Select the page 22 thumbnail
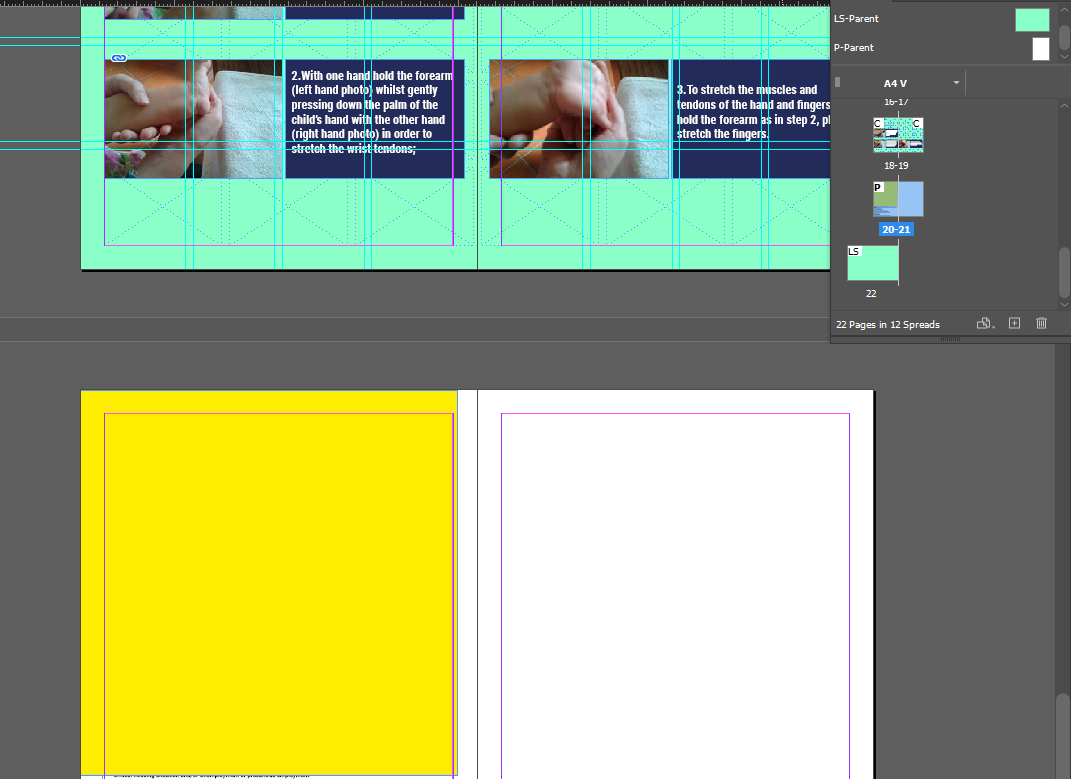This screenshot has height=779, width=1071. 872,262
